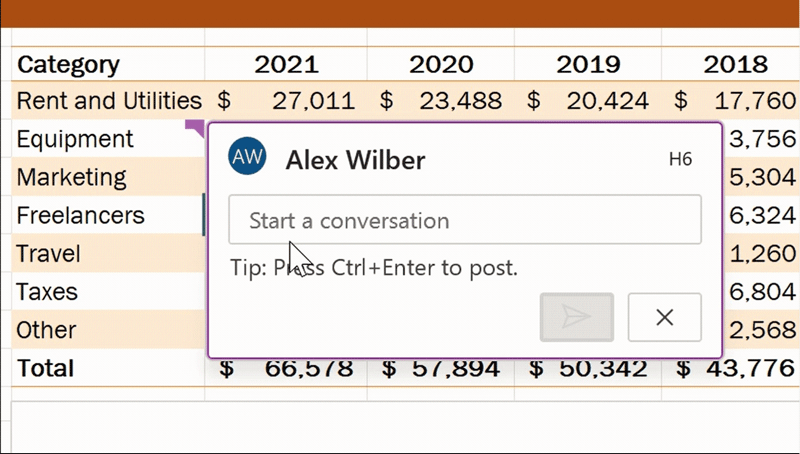Select the Total row label cell

[x=108, y=368]
